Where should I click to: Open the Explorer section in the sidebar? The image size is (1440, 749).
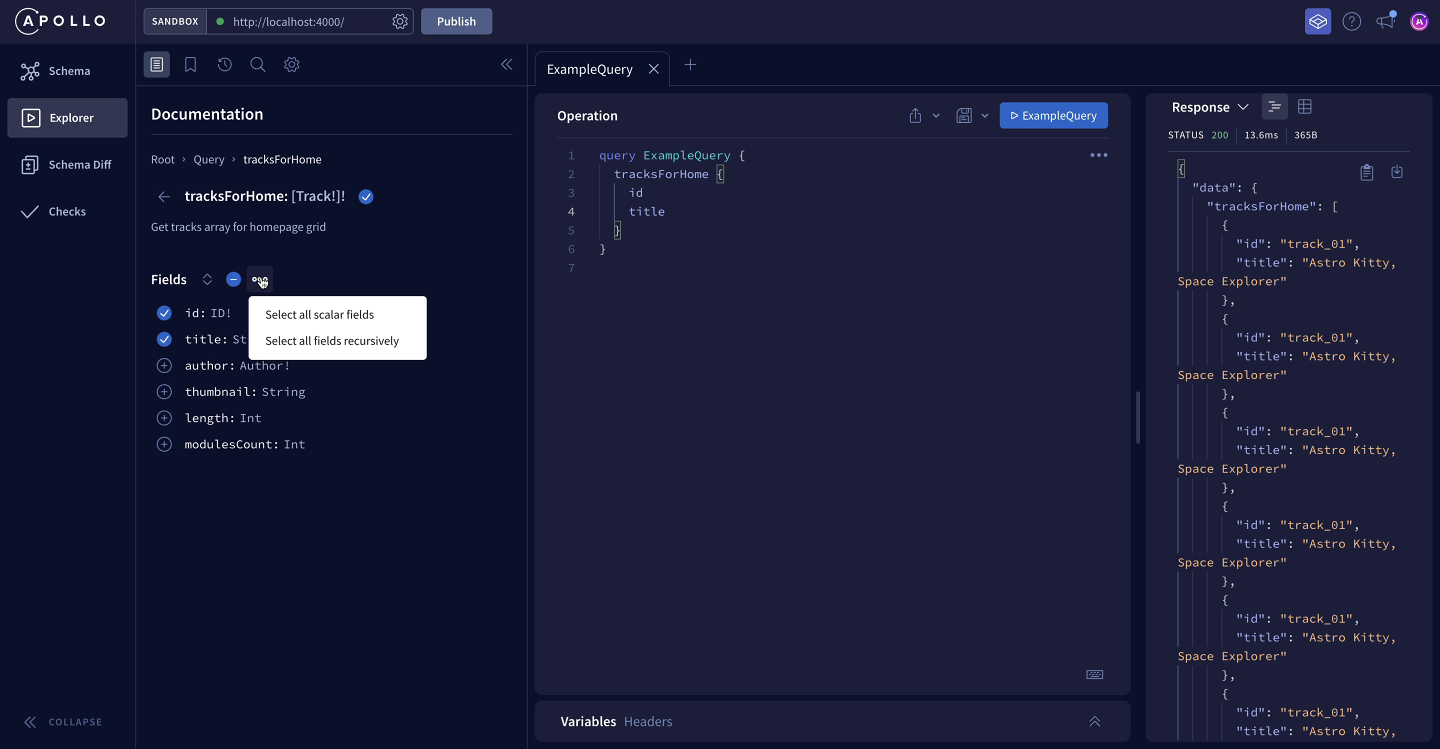point(67,118)
